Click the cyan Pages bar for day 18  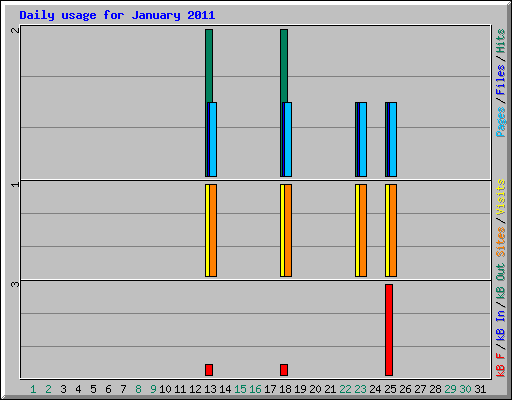(x=288, y=139)
